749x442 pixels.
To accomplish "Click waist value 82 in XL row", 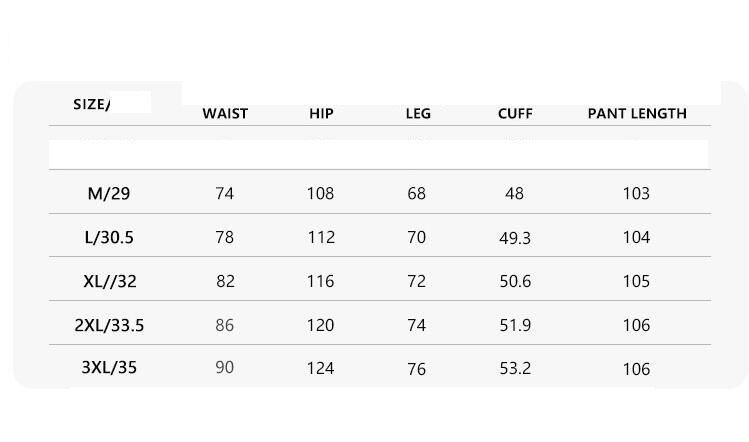I will click(225, 281).
